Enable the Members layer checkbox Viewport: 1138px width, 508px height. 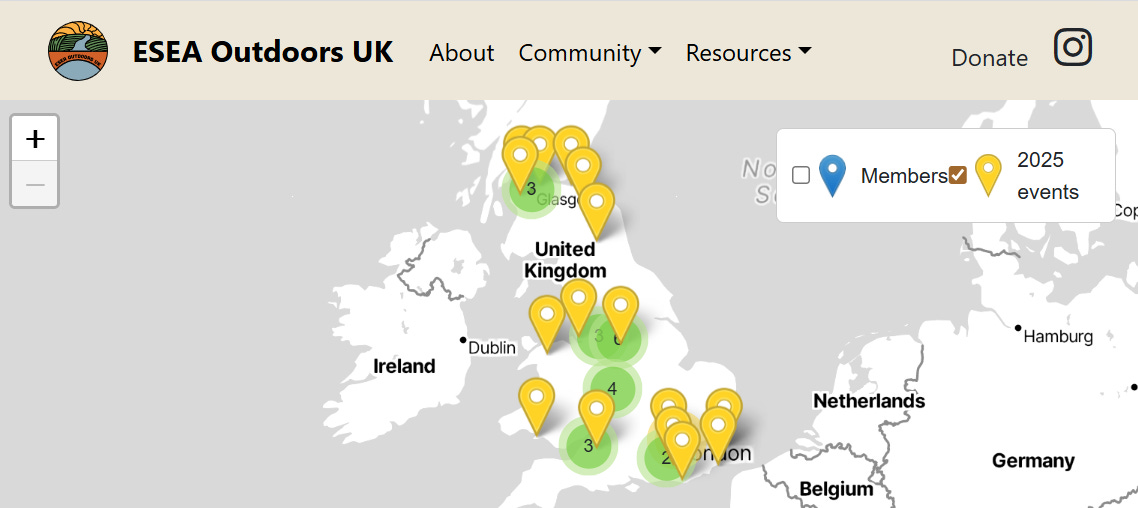tap(801, 176)
